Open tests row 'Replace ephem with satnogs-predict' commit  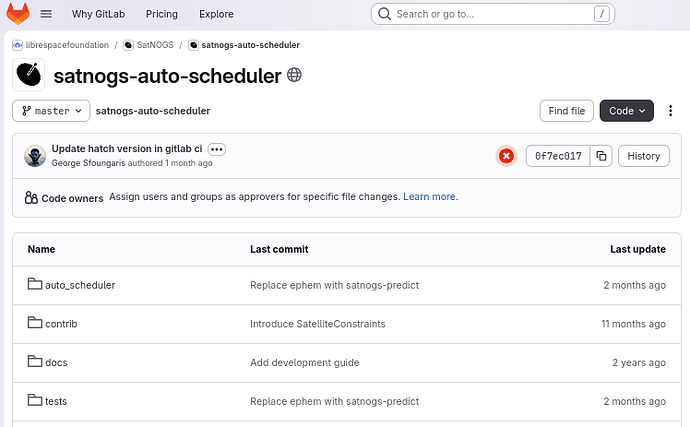click(x=334, y=401)
